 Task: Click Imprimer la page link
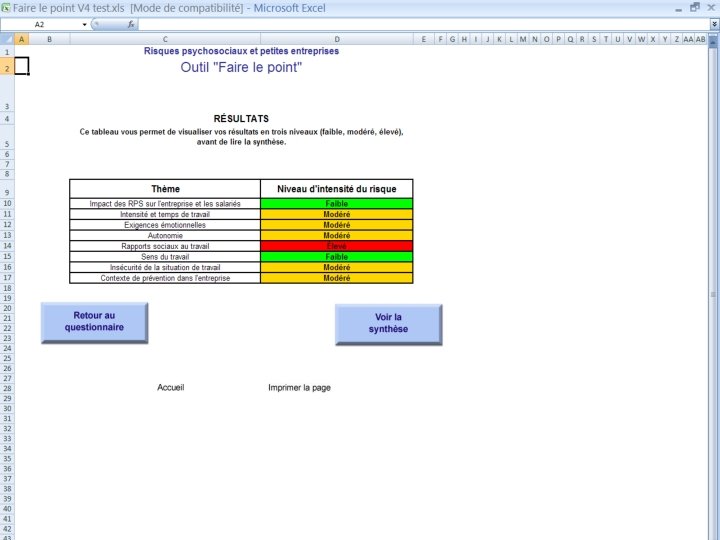tap(299, 388)
